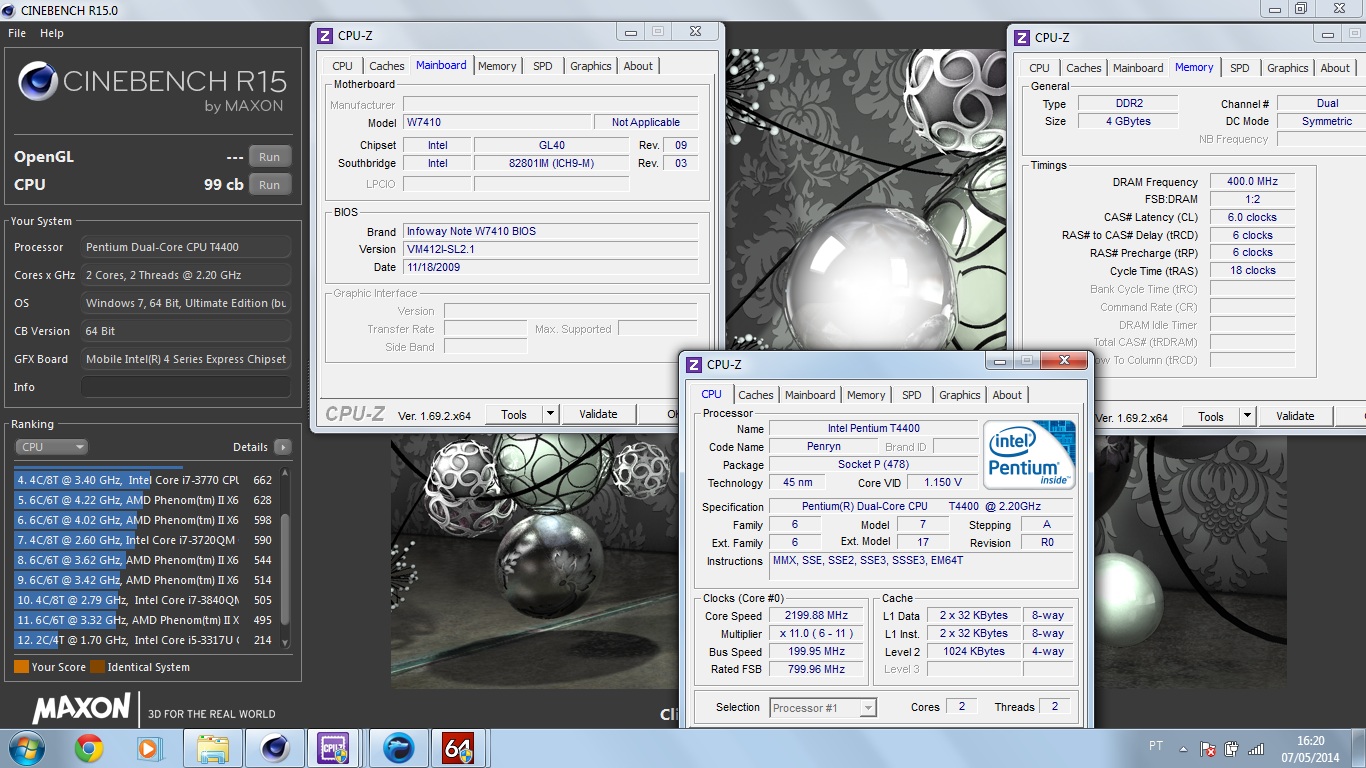Click Validate in Mainboard CPU-Z window

(598, 414)
